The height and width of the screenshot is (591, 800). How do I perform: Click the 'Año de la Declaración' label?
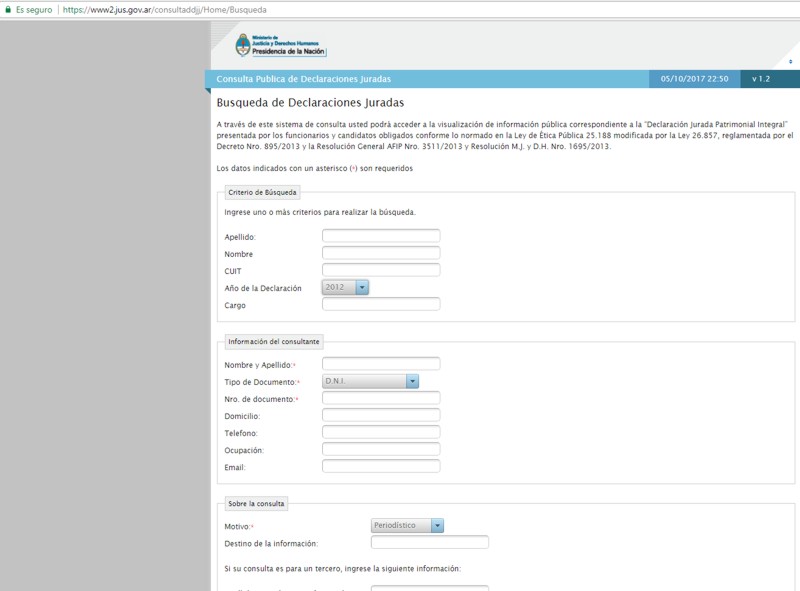point(263,288)
